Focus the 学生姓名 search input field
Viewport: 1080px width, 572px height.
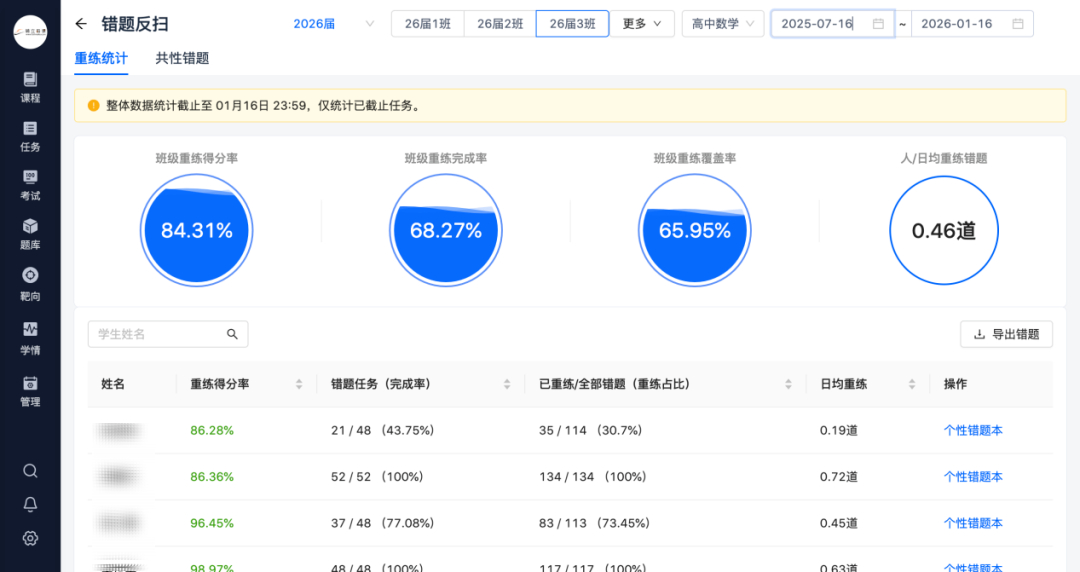coord(168,334)
